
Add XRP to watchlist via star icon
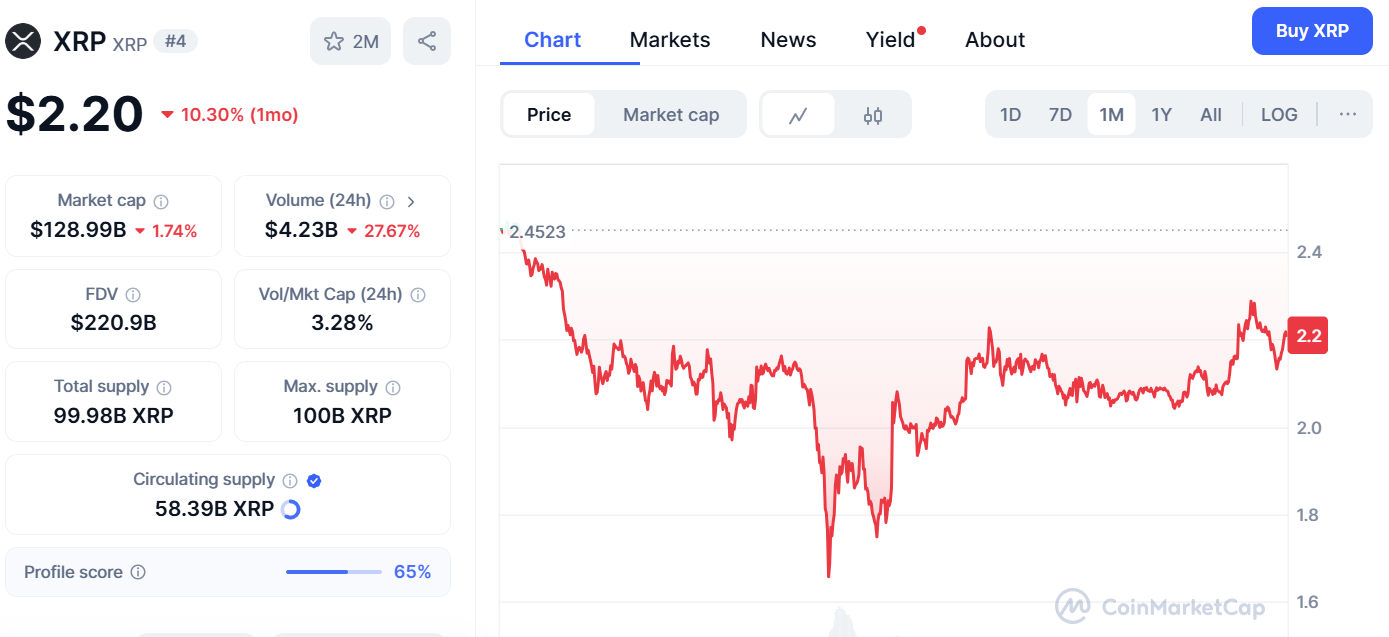coord(335,41)
